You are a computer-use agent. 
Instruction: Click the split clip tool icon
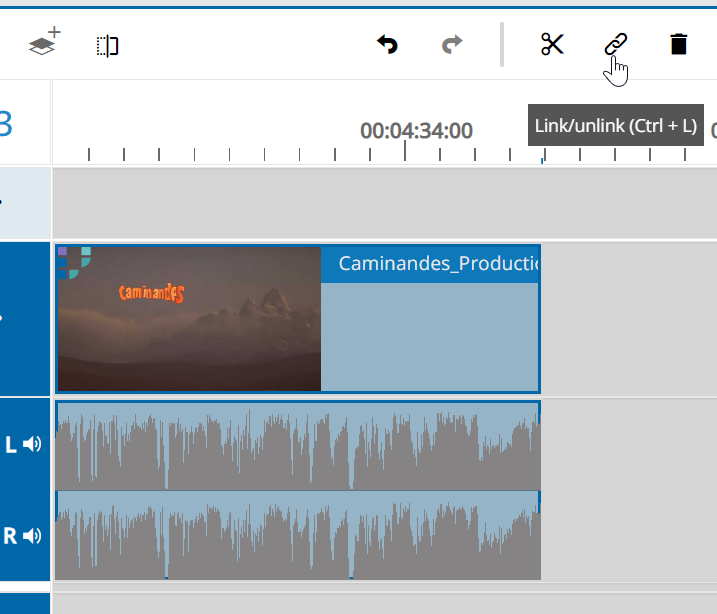pyautogui.click(x=108, y=45)
